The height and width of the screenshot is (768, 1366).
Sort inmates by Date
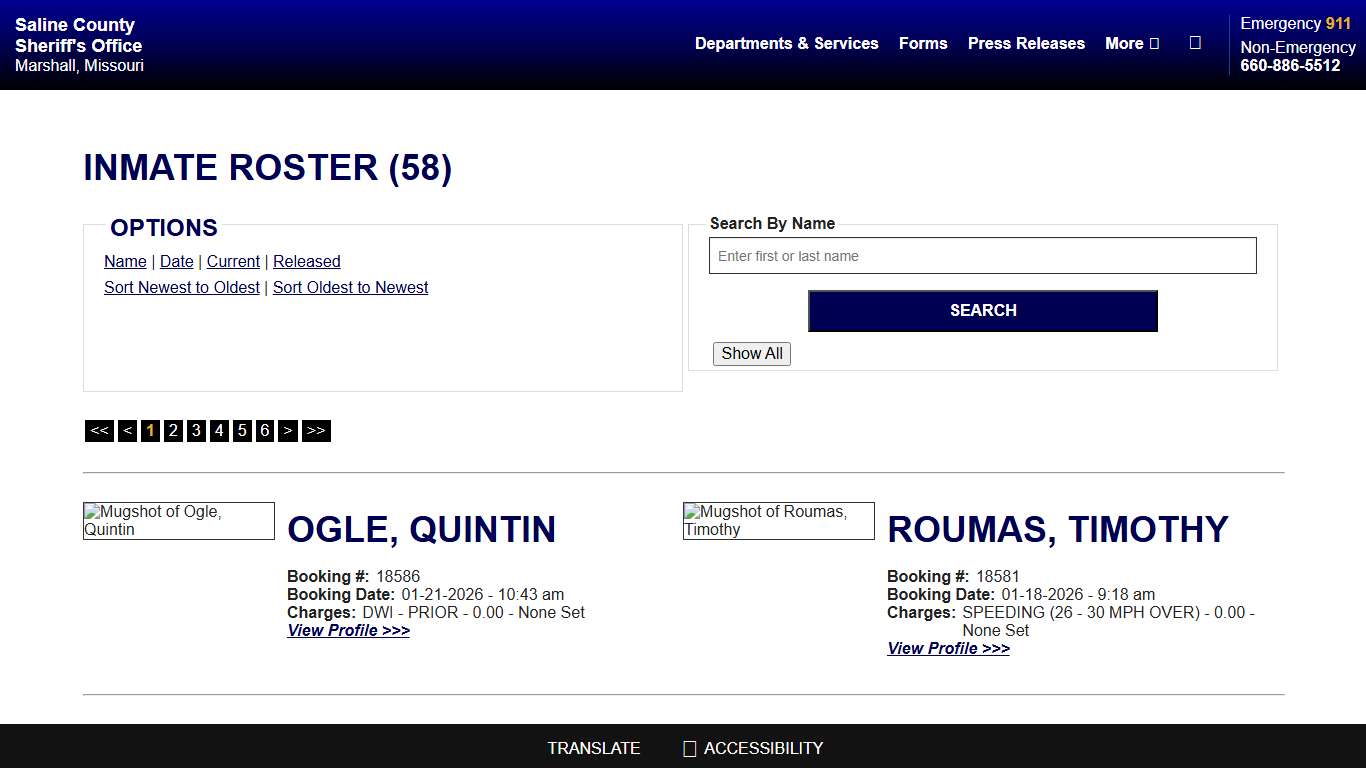[176, 261]
